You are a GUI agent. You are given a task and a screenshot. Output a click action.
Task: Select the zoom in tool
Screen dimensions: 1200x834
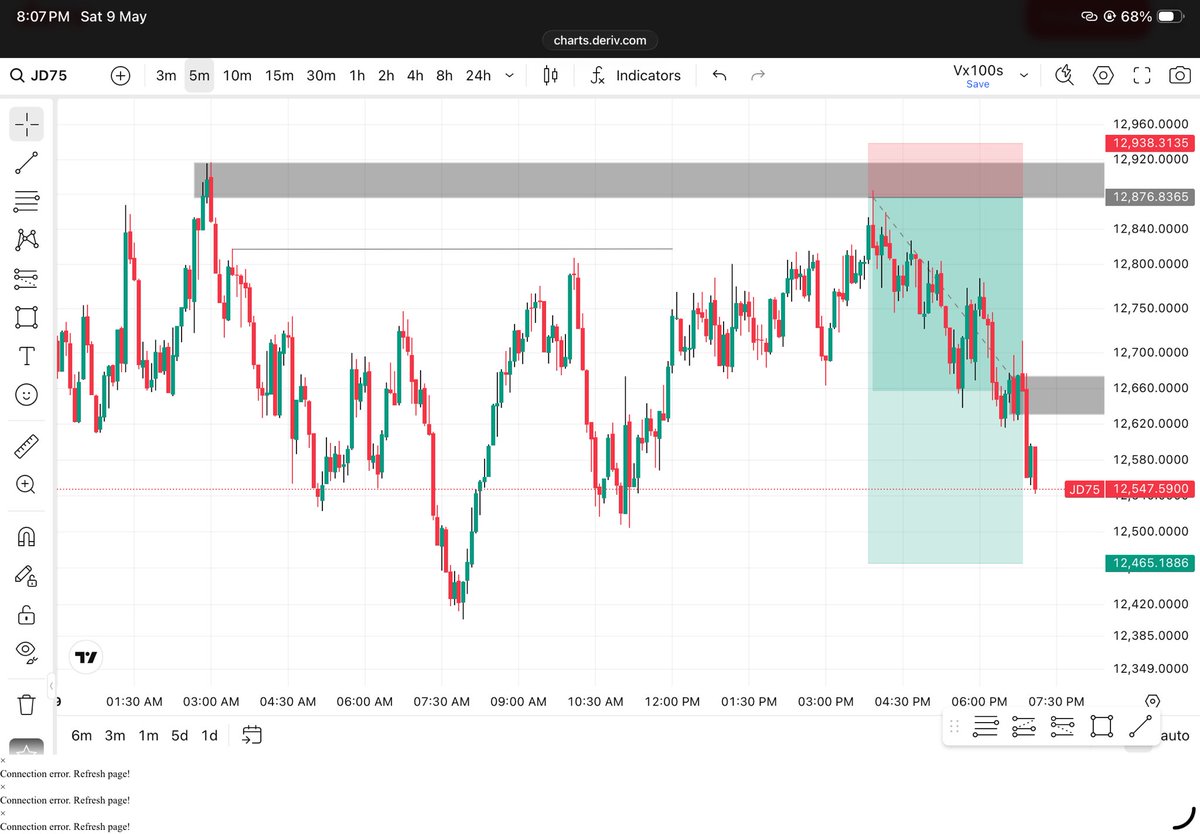point(27,484)
